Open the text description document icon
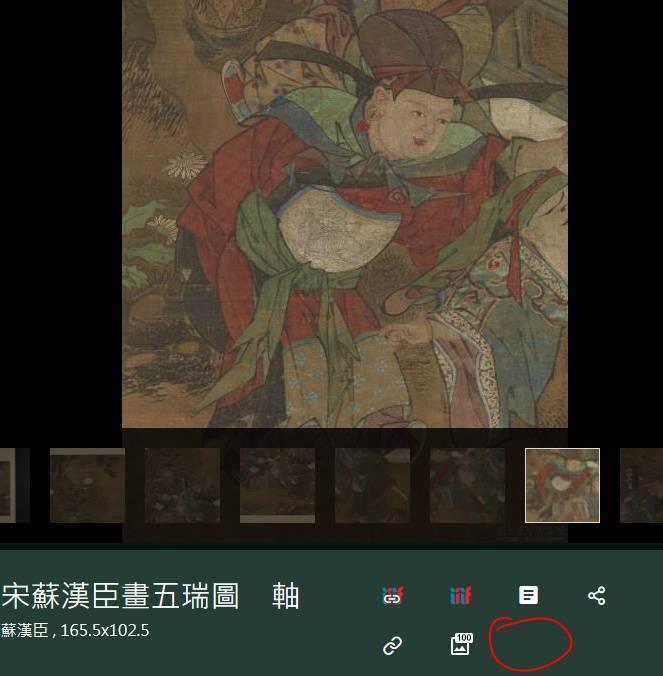 (528, 595)
